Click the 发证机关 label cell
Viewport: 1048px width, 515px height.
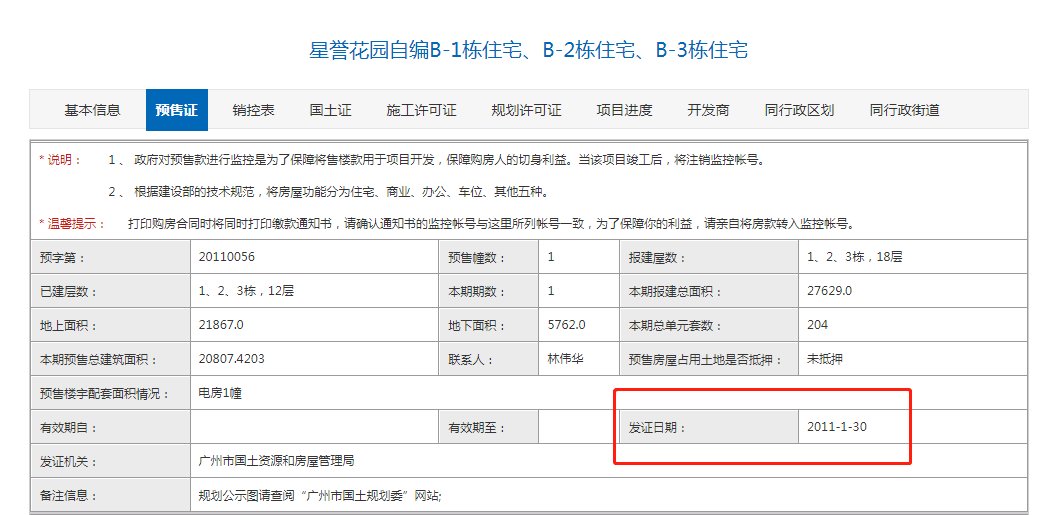coord(110,462)
